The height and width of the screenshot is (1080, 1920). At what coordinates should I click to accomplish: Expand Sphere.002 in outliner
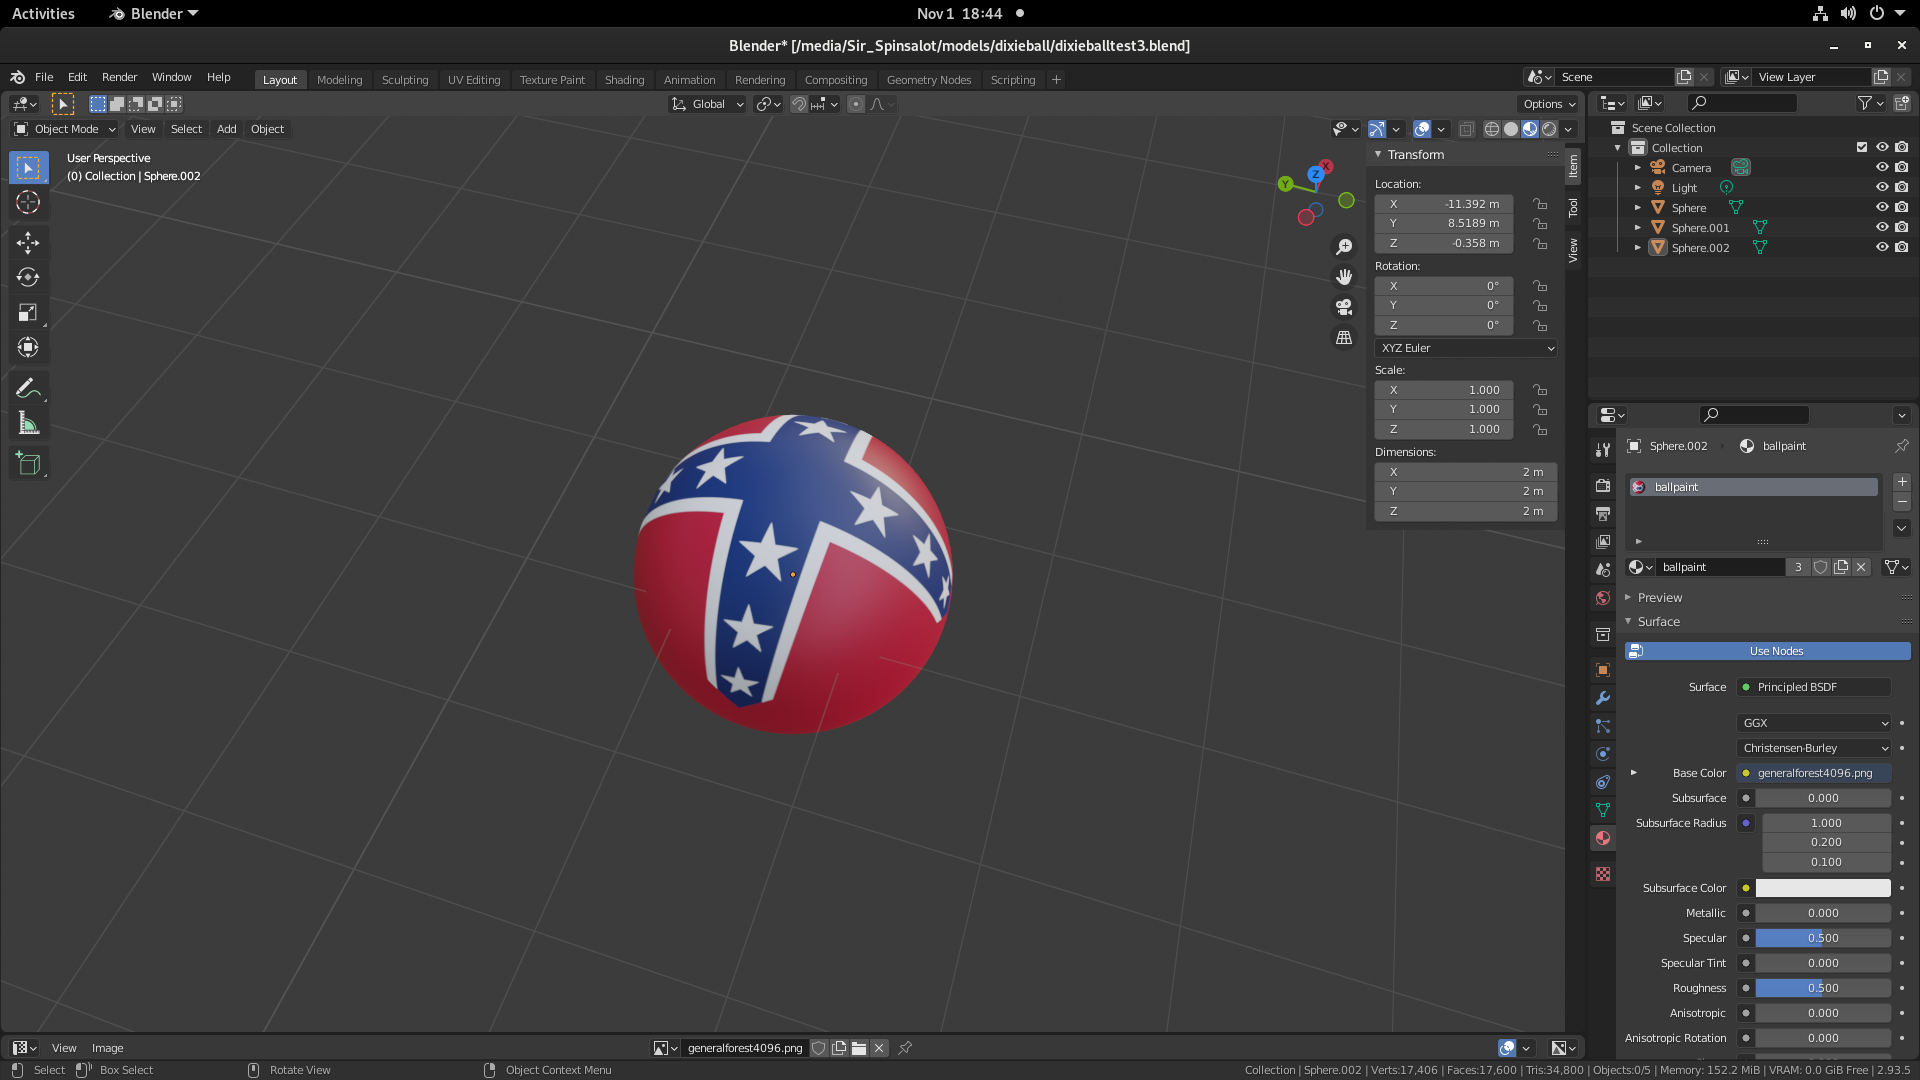click(x=1637, y=247)
